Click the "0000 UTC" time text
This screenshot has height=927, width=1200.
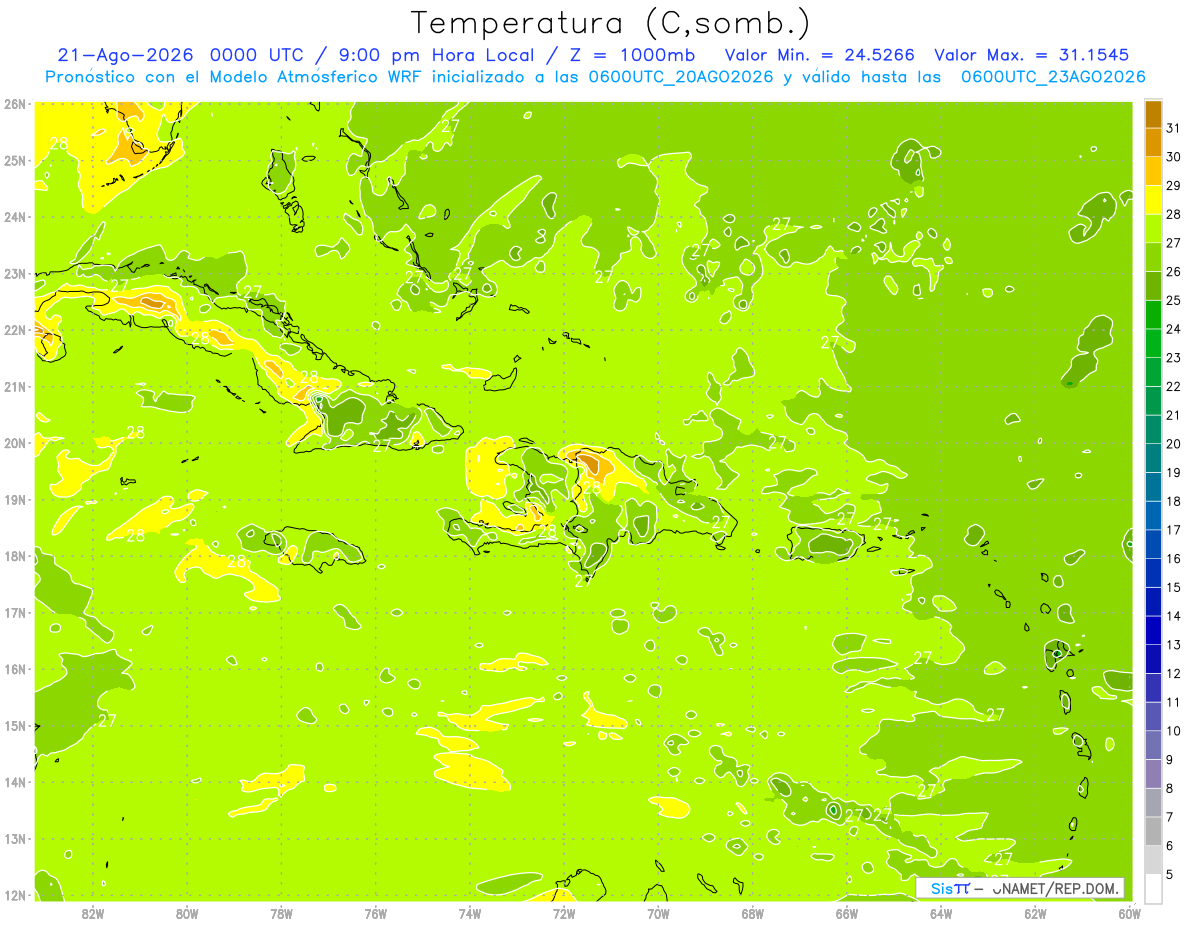(255, 55)
